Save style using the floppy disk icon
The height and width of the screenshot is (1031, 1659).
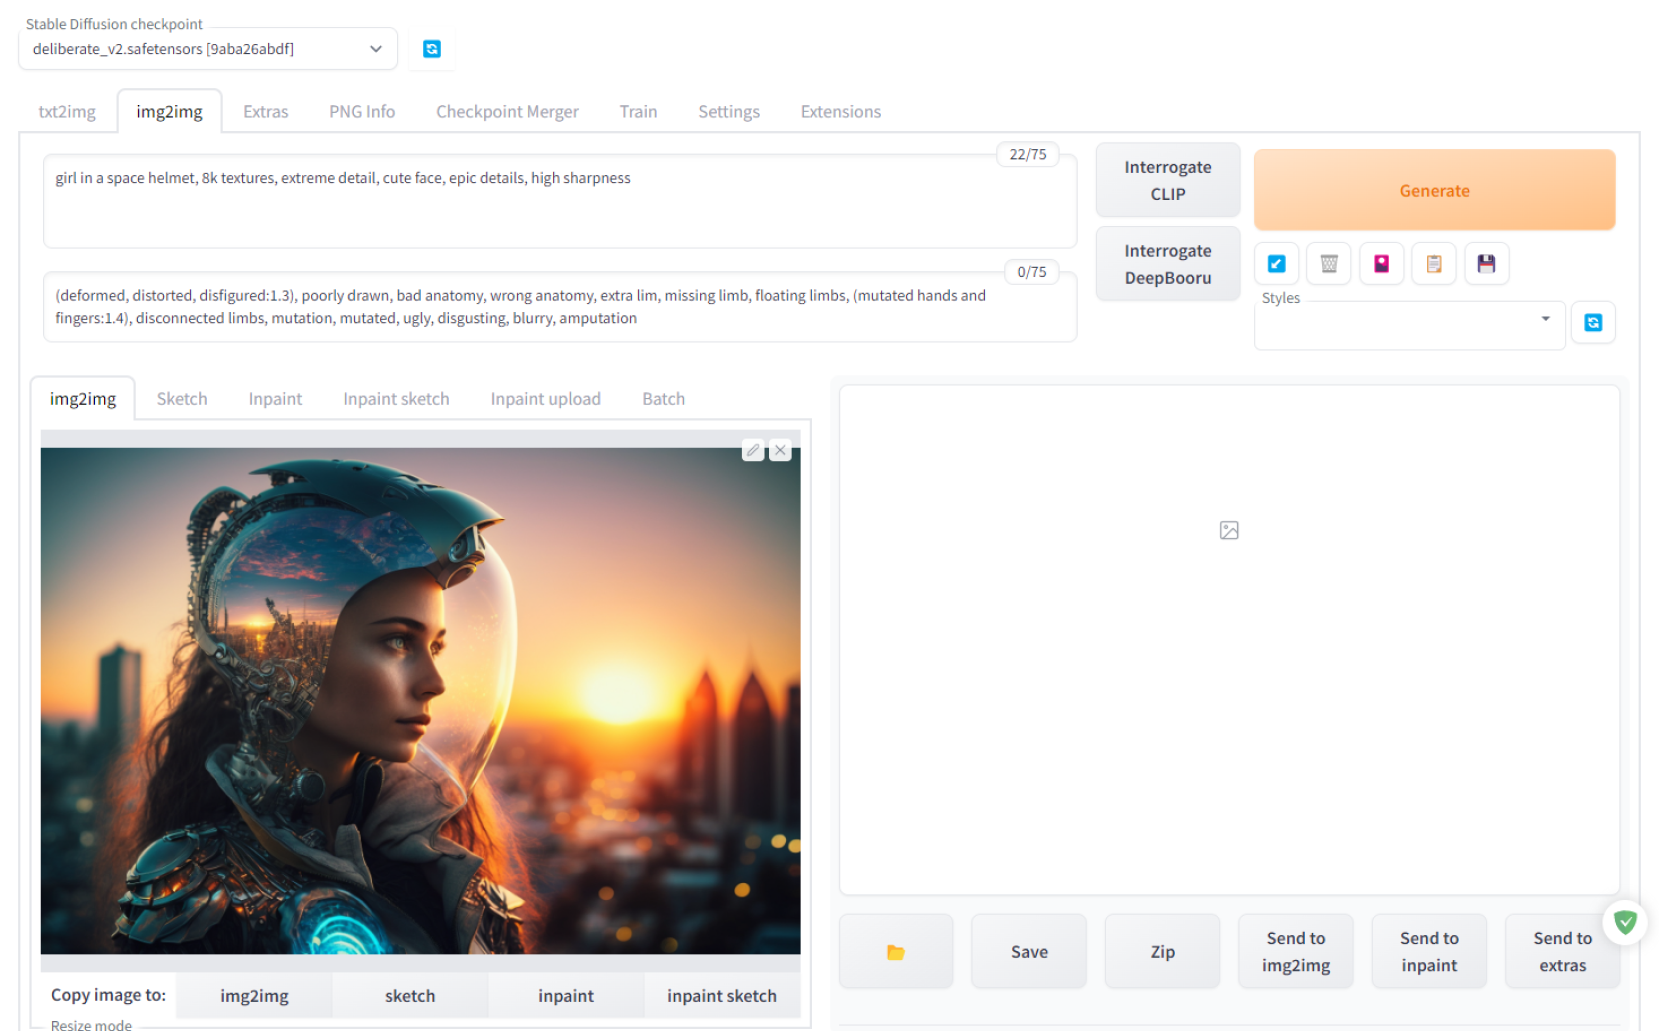(x=1487, y=264)
